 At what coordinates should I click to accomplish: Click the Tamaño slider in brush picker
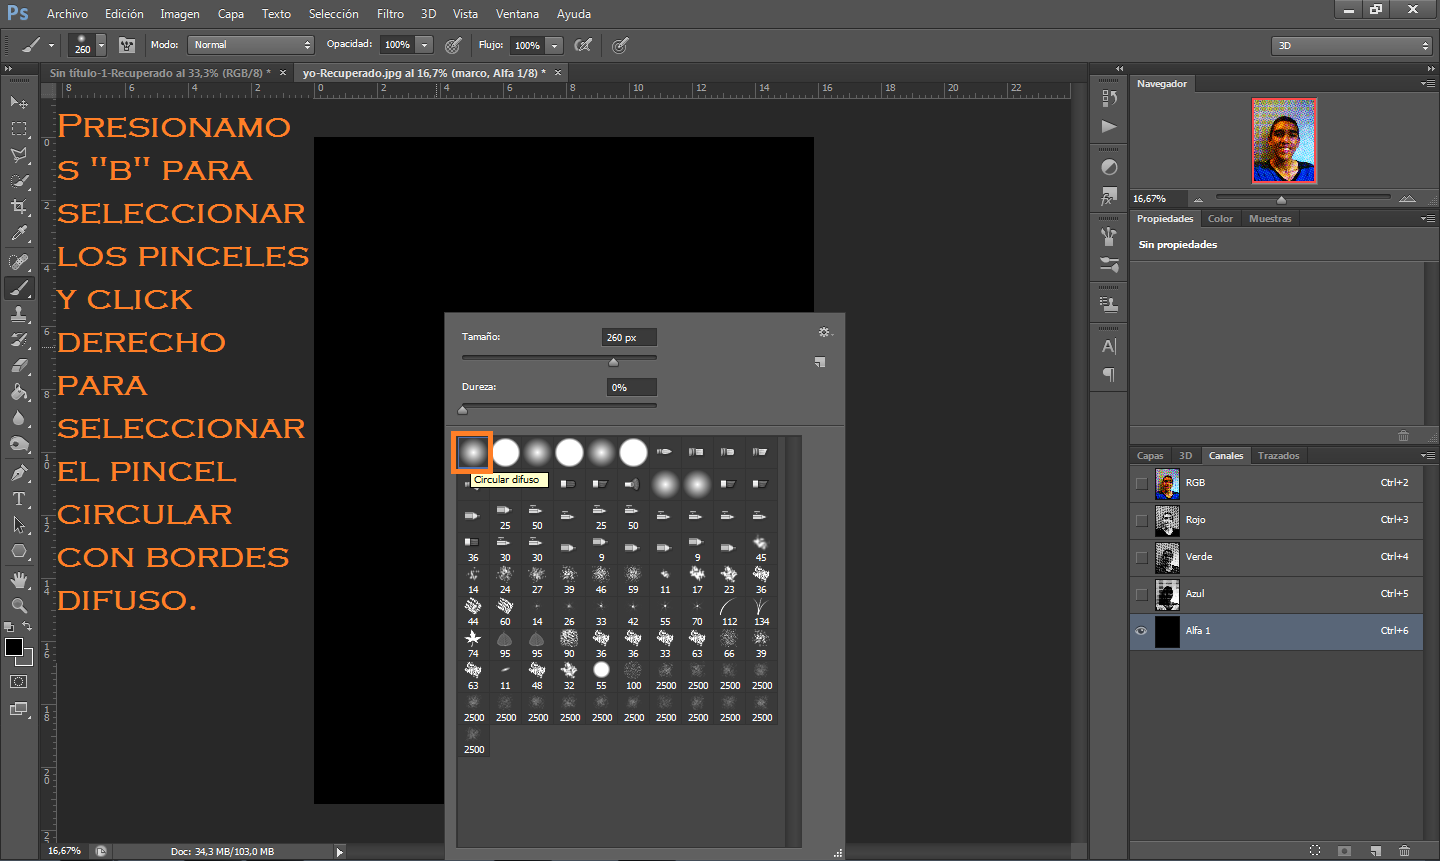coord(559,359)
